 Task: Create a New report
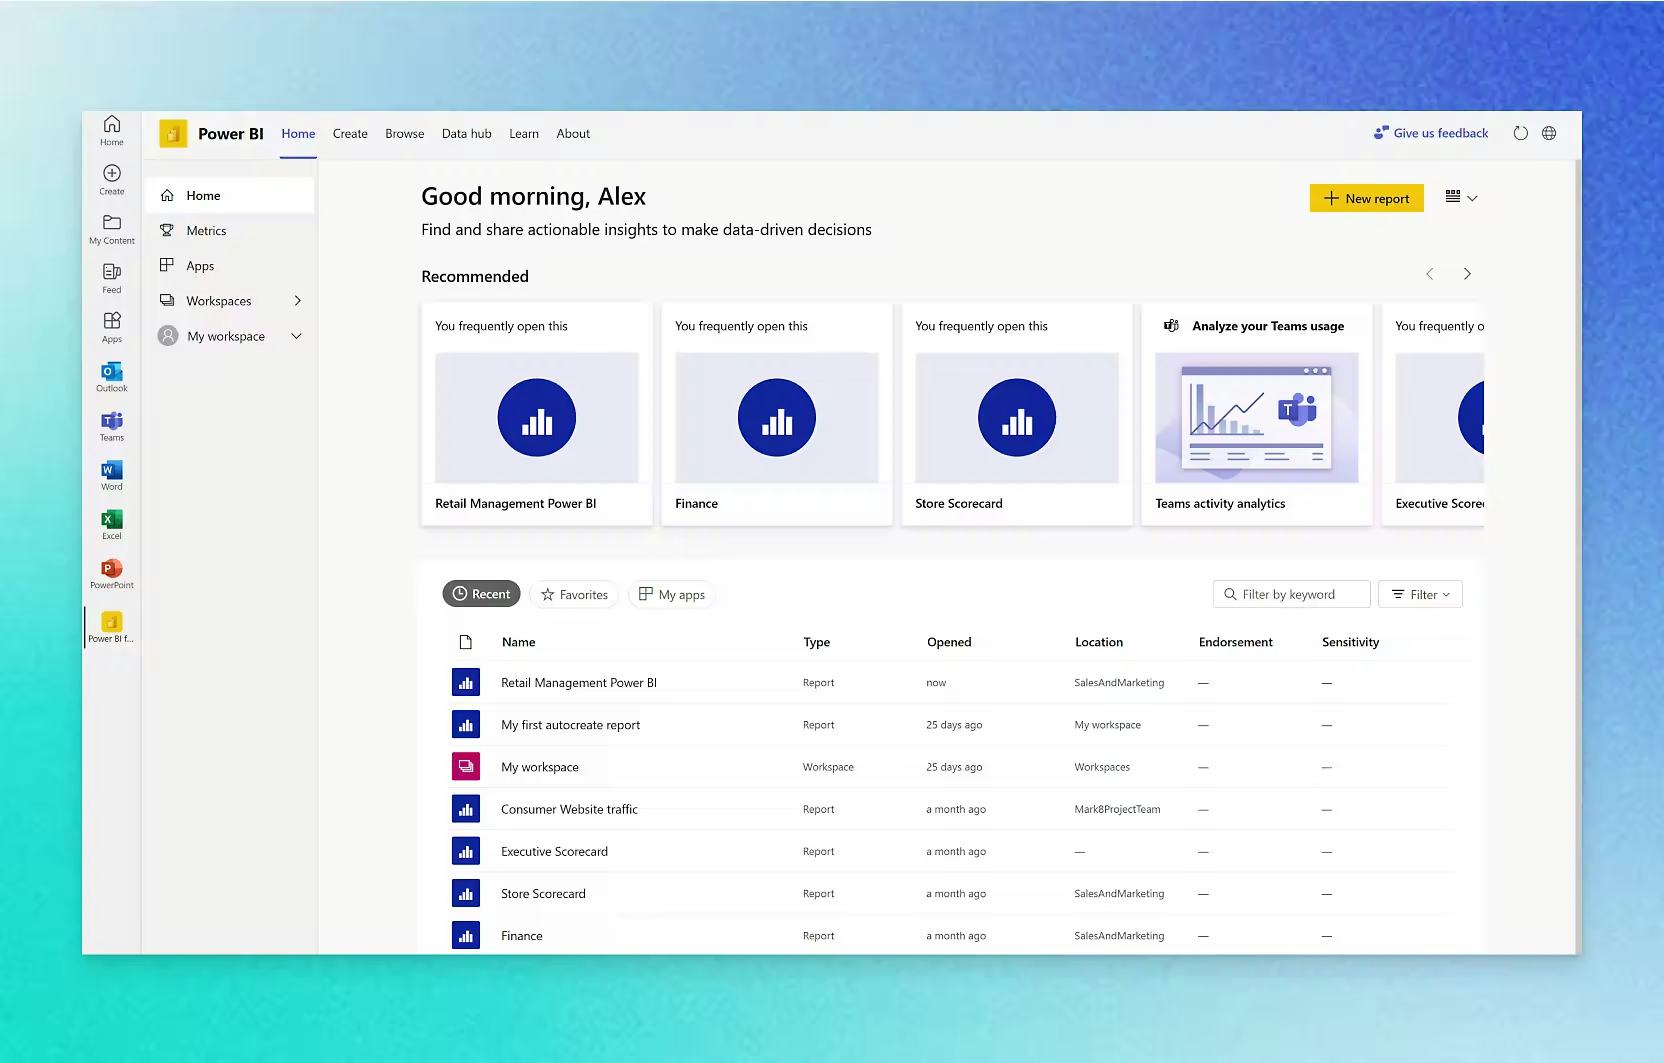(x=1366, y=197)
